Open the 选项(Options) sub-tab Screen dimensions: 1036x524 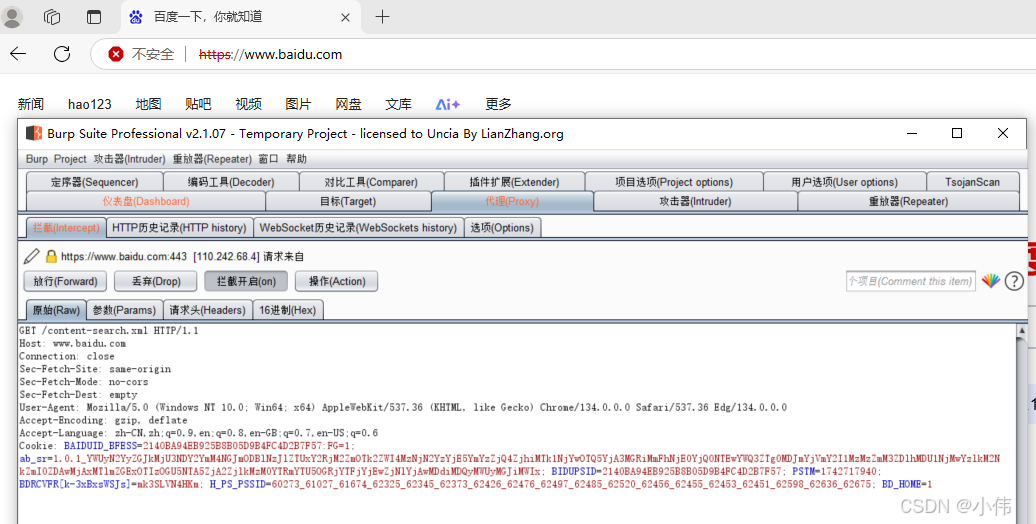(x=502, y=228)
